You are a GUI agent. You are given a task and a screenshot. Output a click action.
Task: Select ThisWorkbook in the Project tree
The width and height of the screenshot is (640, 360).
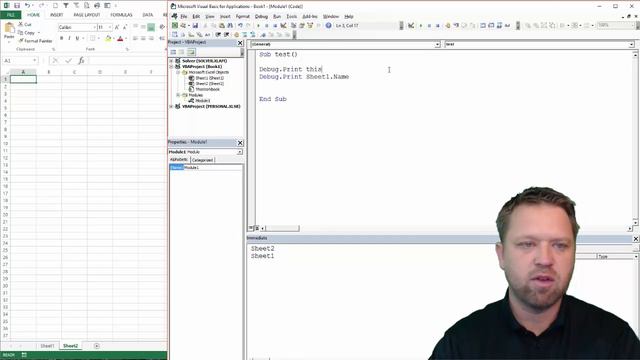[x=207, y=89]
